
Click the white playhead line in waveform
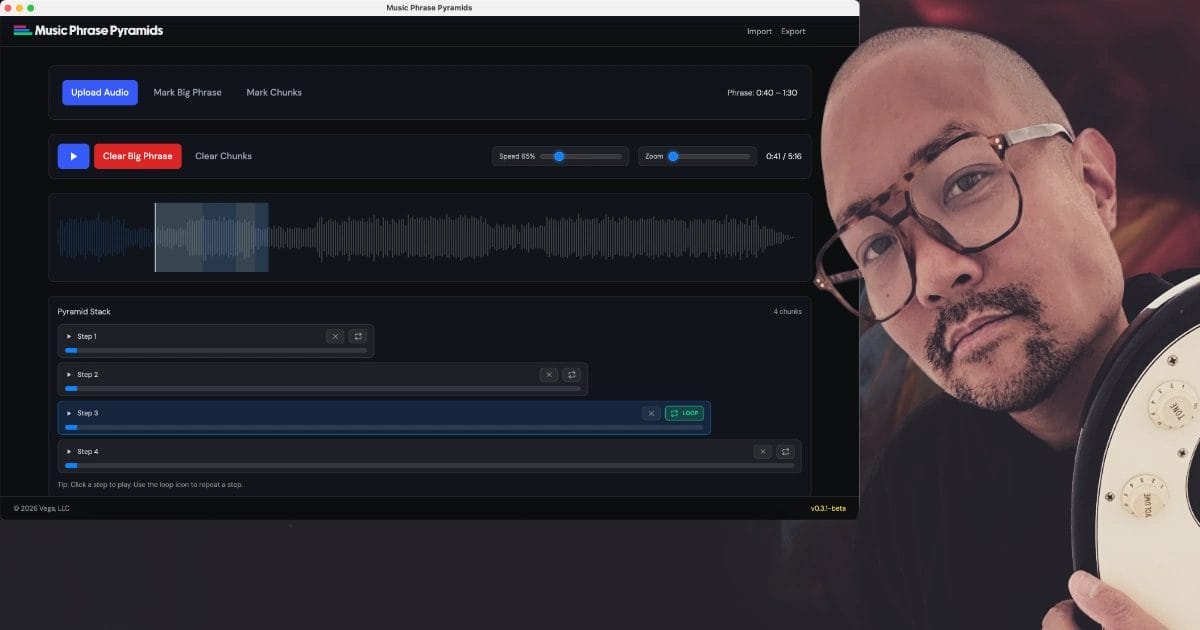pyautogui.click(x=155, y=237)
